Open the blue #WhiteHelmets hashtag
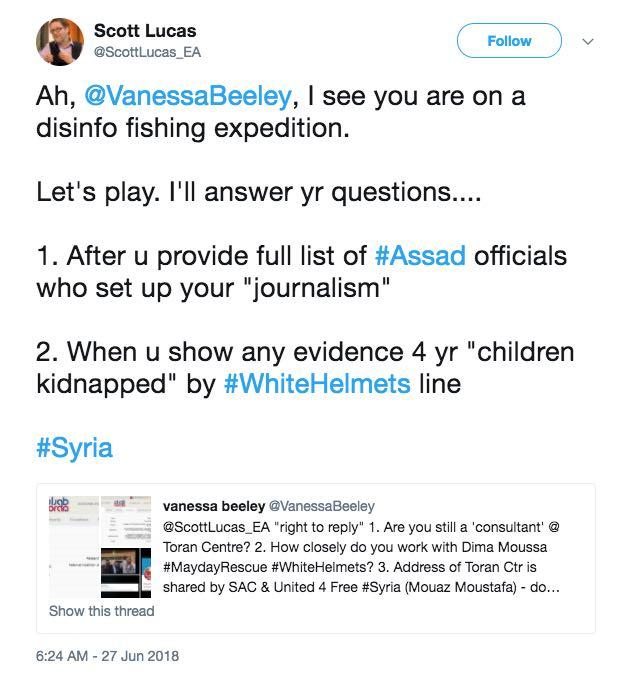This screenshot has height=674, width=631. coord(317,384)
